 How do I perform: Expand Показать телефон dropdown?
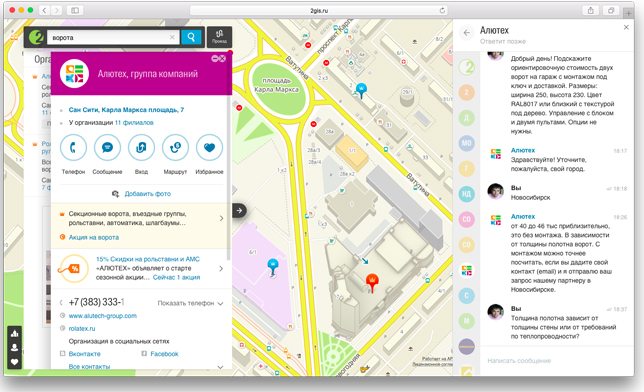191,303
